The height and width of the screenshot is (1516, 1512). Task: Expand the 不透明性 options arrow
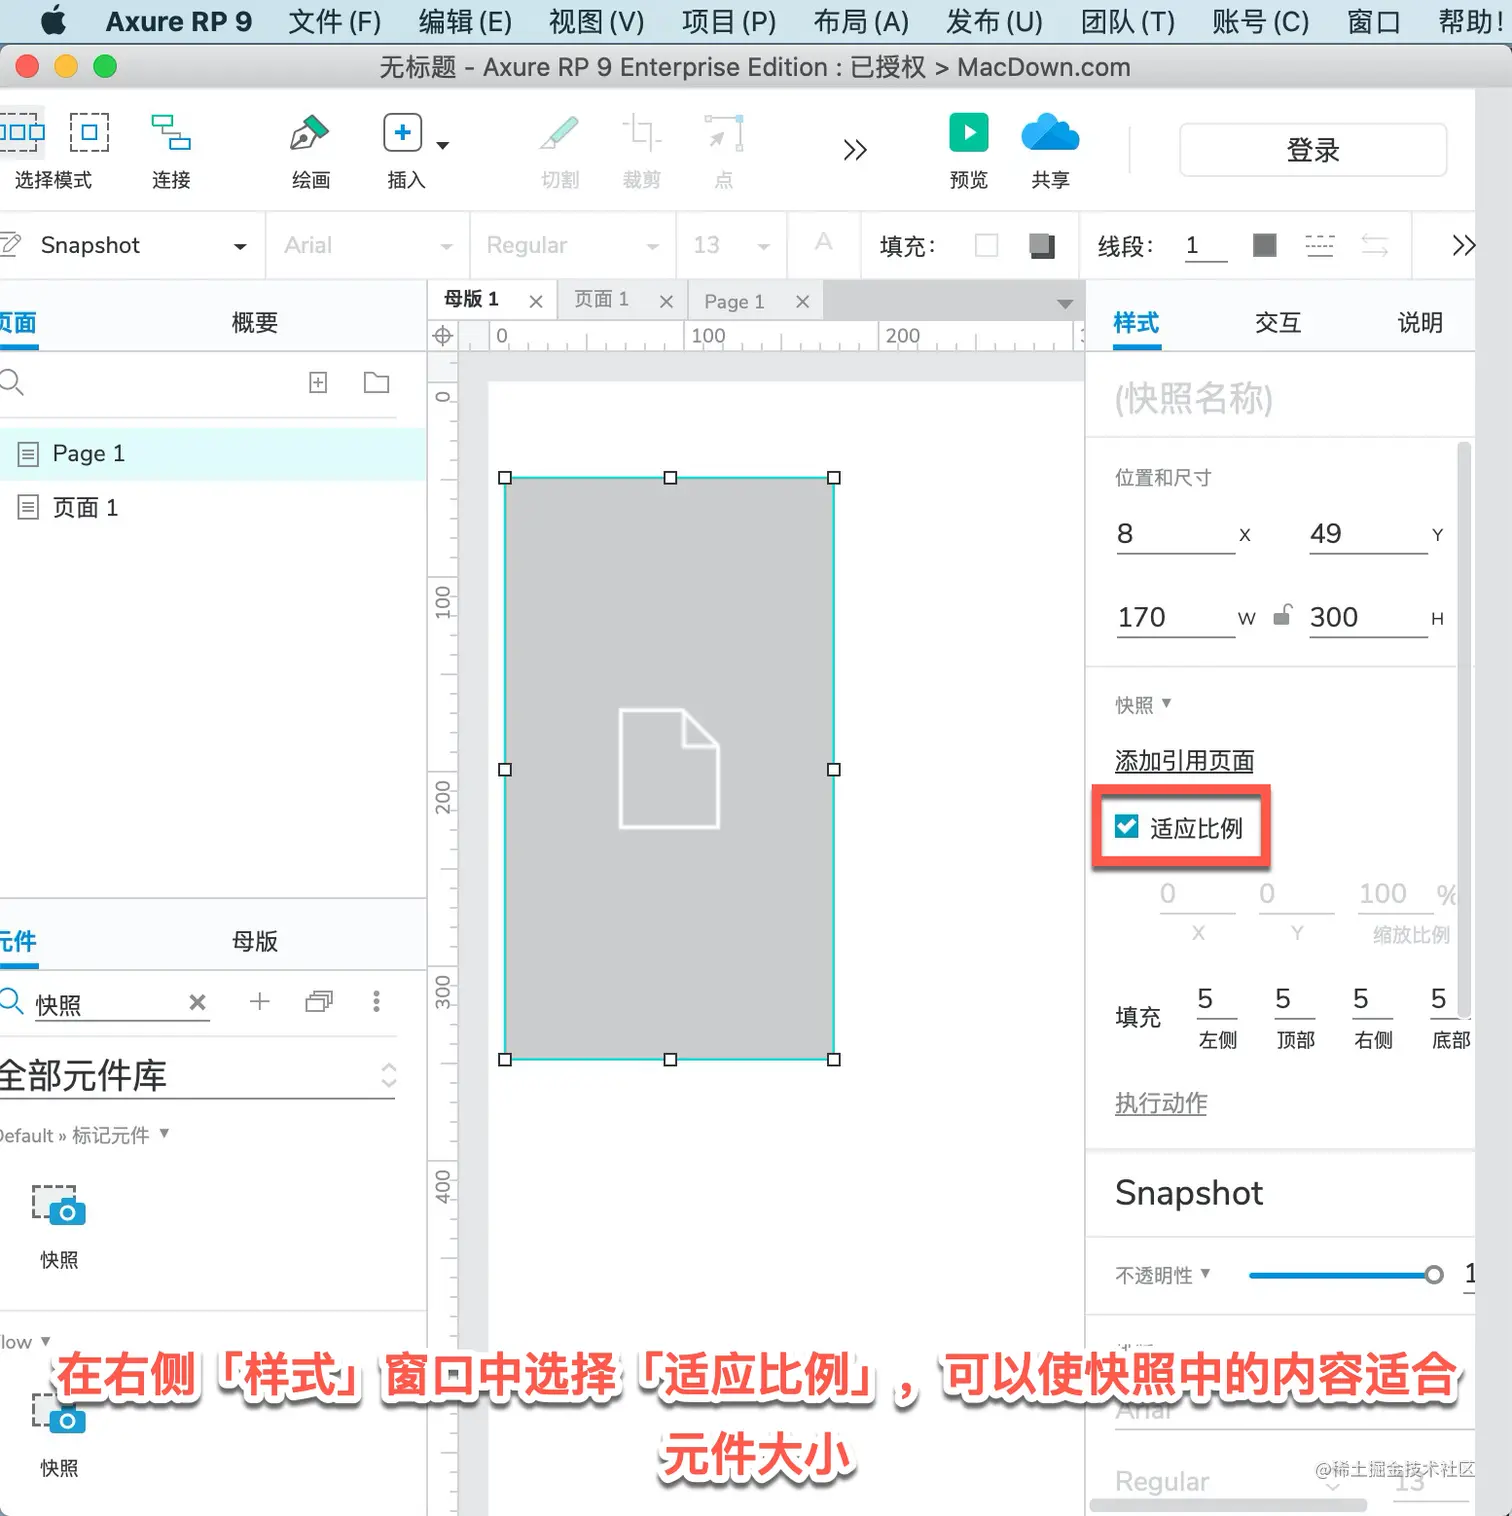point(1205,1273)
